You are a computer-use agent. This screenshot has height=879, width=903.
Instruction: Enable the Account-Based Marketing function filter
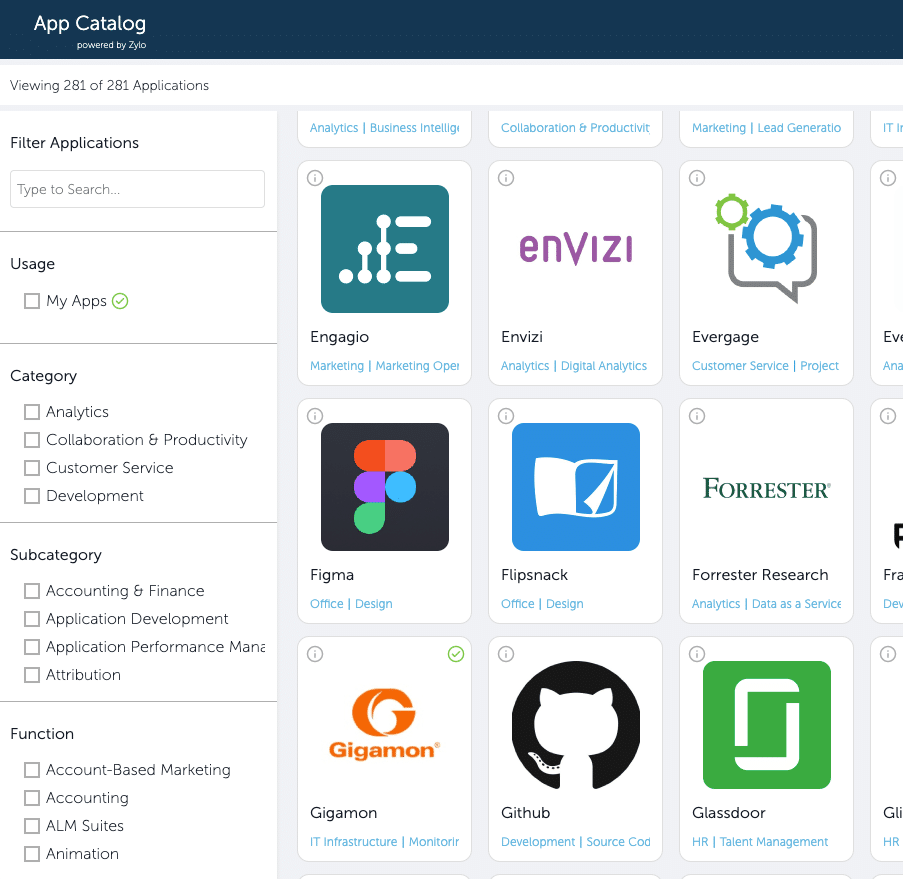pyautogui.click(x=31, y=770)
